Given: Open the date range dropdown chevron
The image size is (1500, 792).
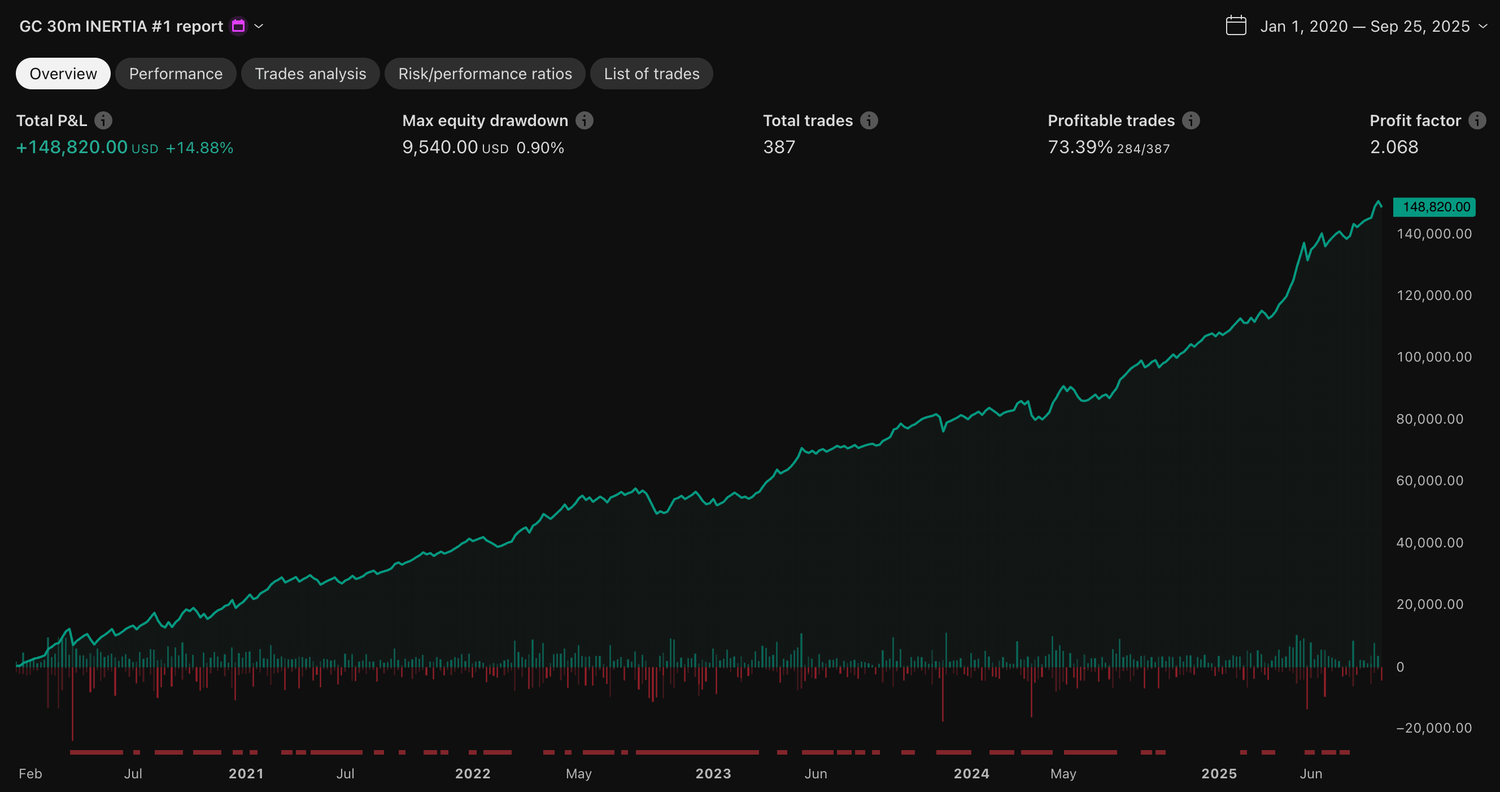Looking at the screenshot, I should tap(1482, 26).
